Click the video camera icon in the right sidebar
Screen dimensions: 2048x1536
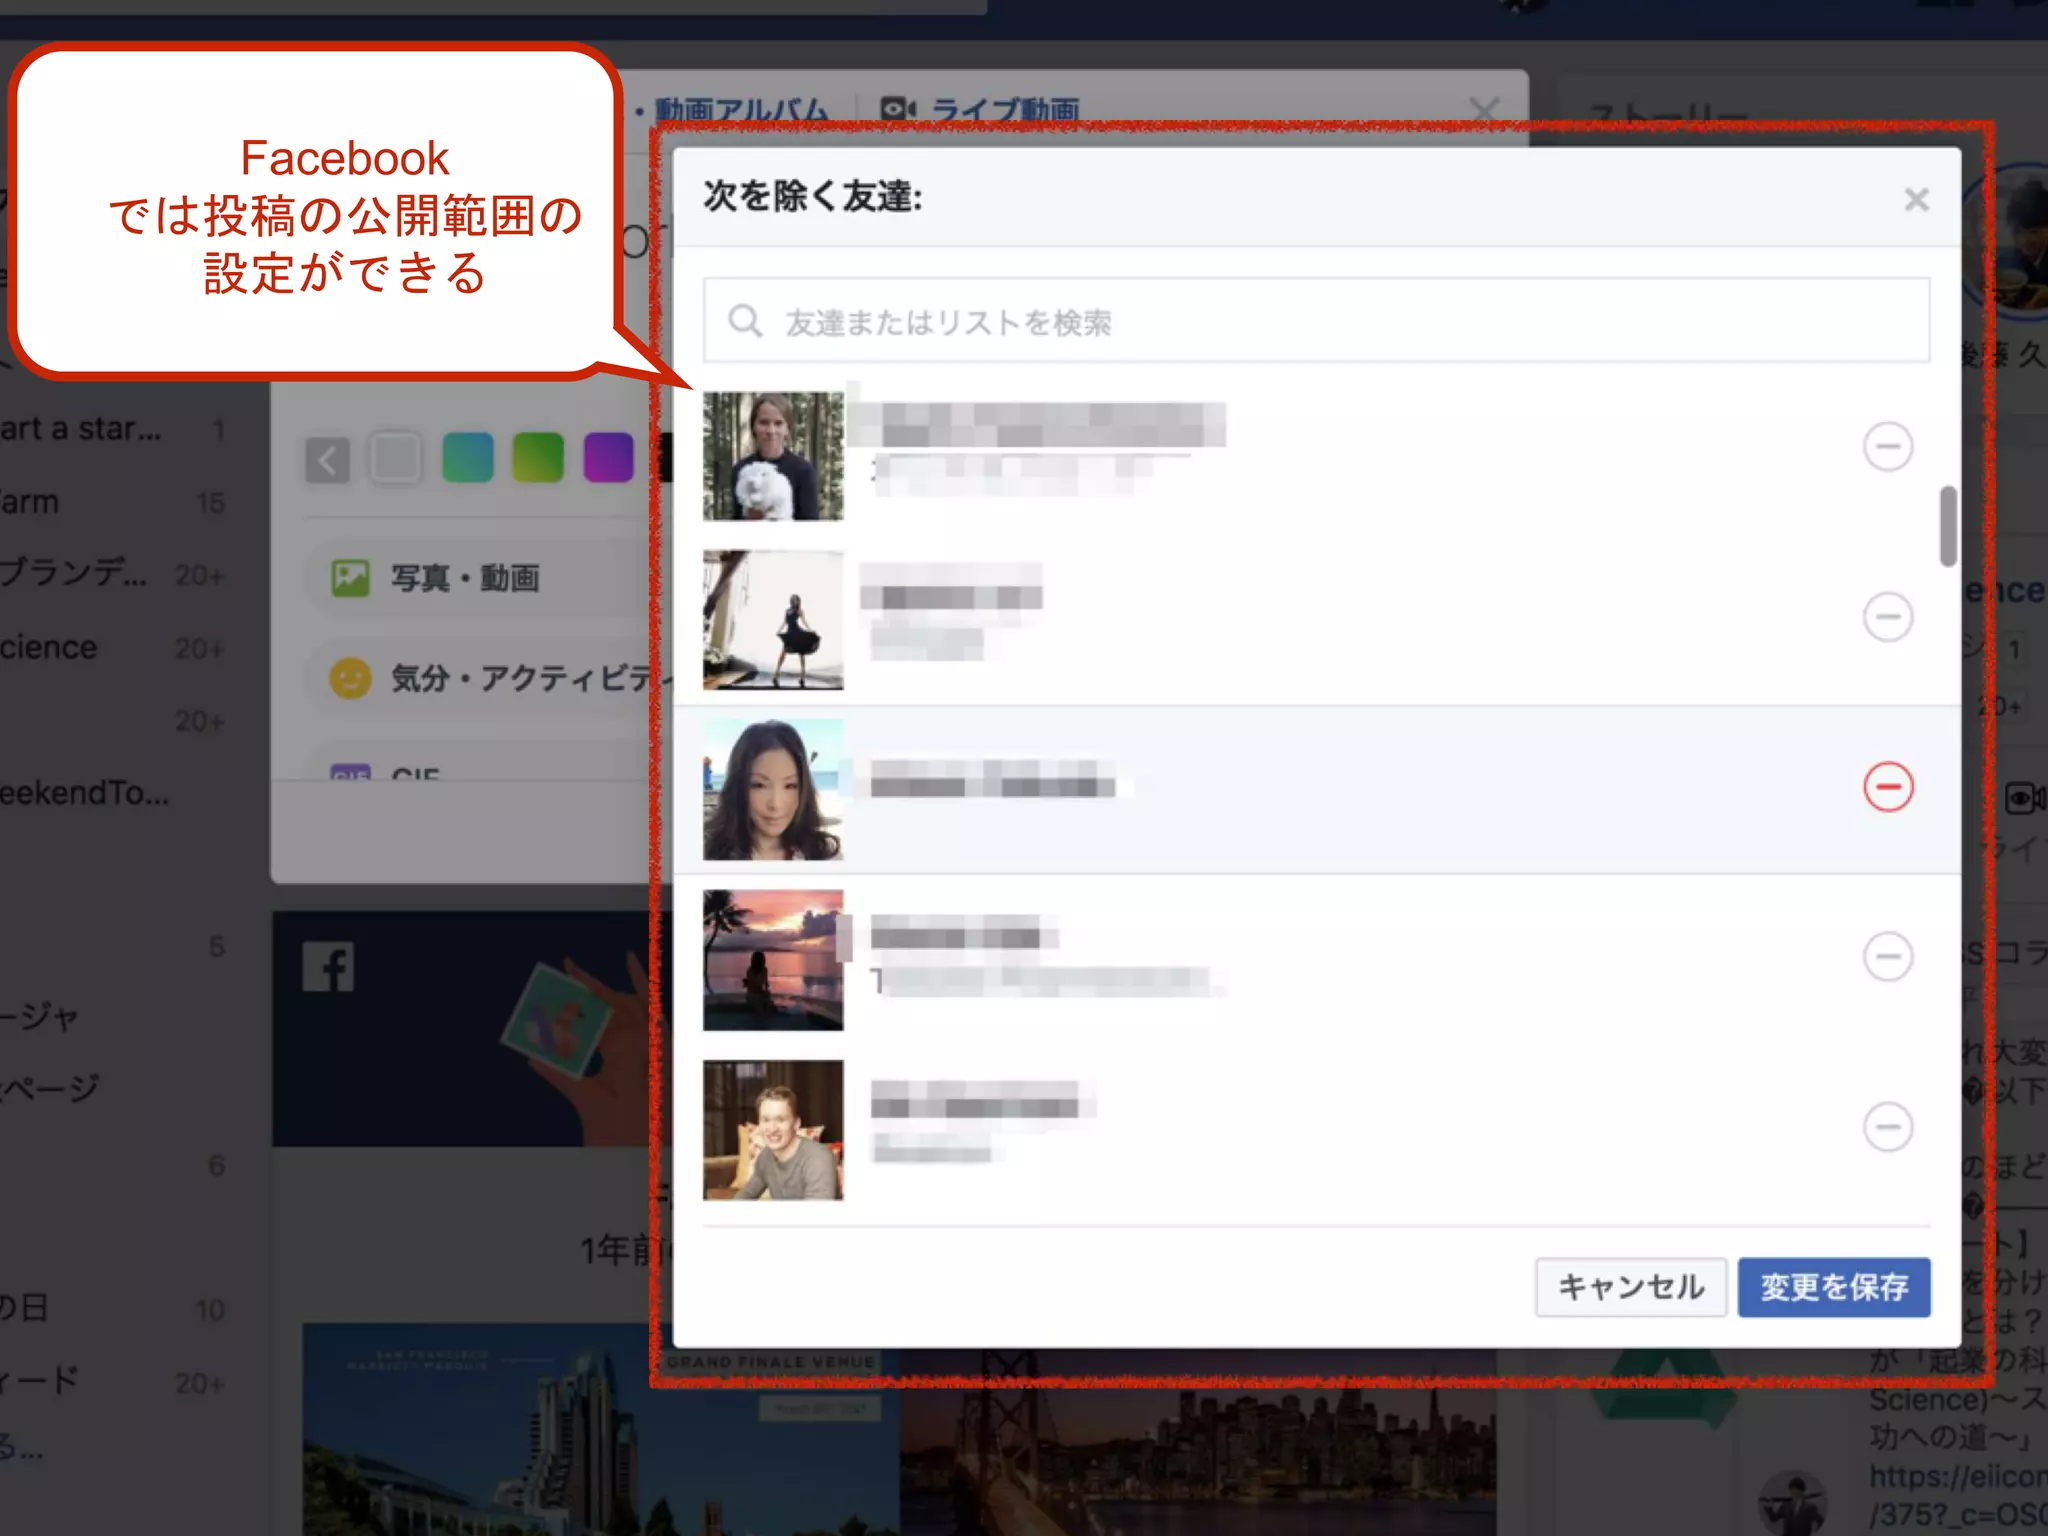(2024, 799)
